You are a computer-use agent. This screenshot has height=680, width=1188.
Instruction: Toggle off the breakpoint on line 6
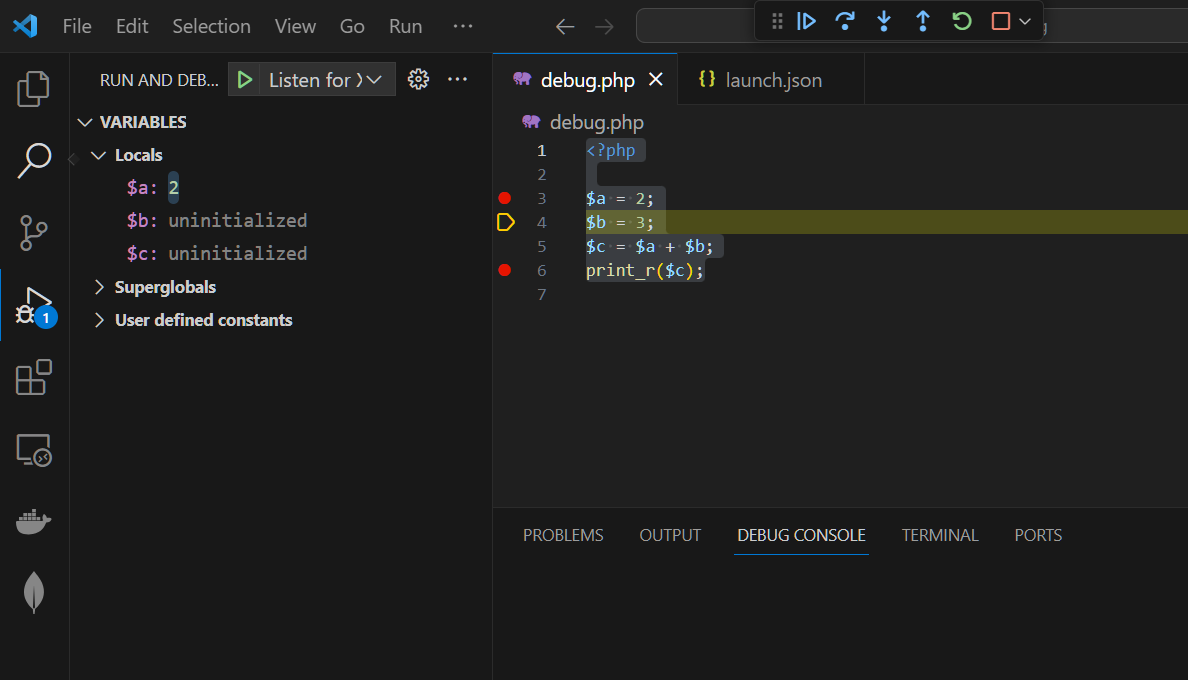coord(505,270)
